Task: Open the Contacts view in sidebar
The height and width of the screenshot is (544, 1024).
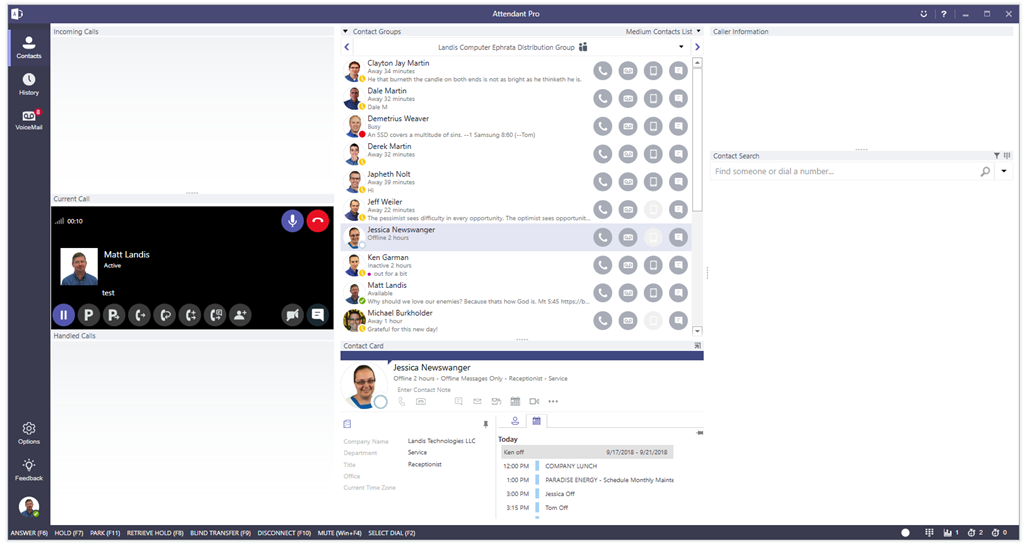Action: (29, 47)
